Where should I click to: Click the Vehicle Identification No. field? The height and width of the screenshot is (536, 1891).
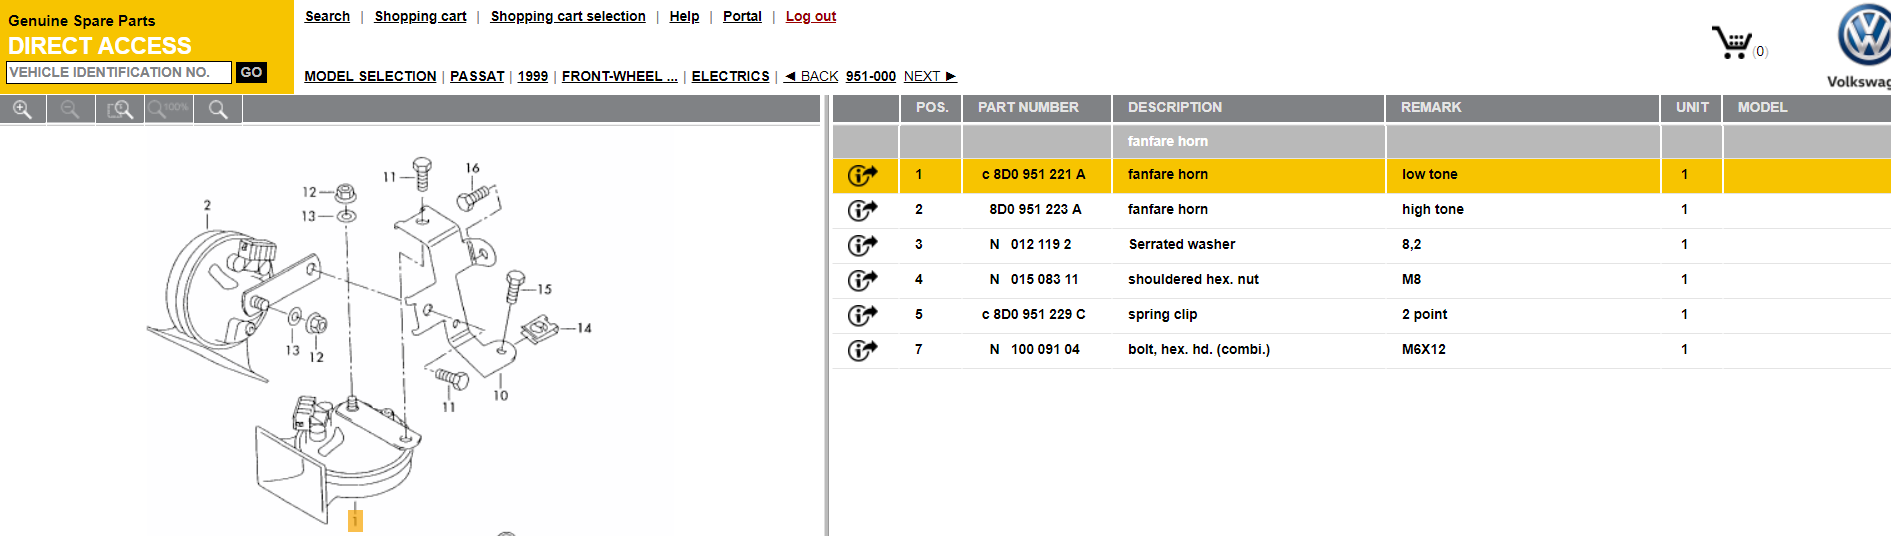[x=118, y=72]
